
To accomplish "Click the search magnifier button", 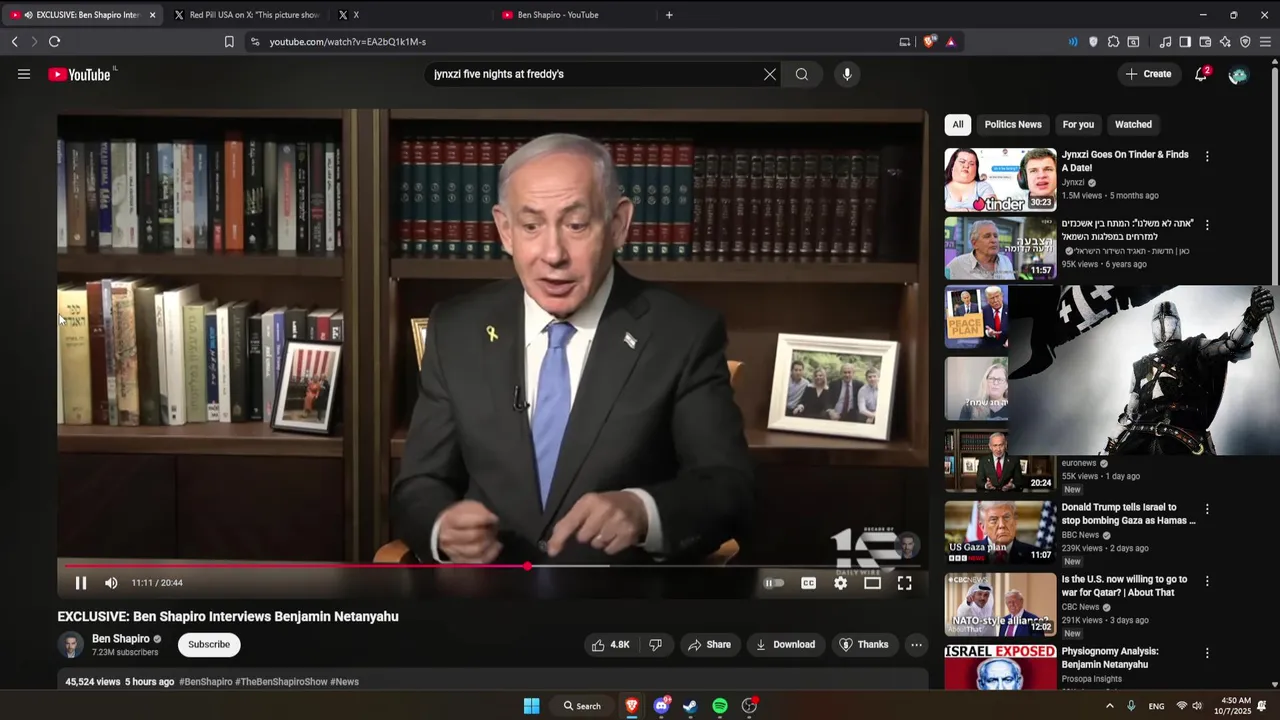I will click(x=802, y=74).
